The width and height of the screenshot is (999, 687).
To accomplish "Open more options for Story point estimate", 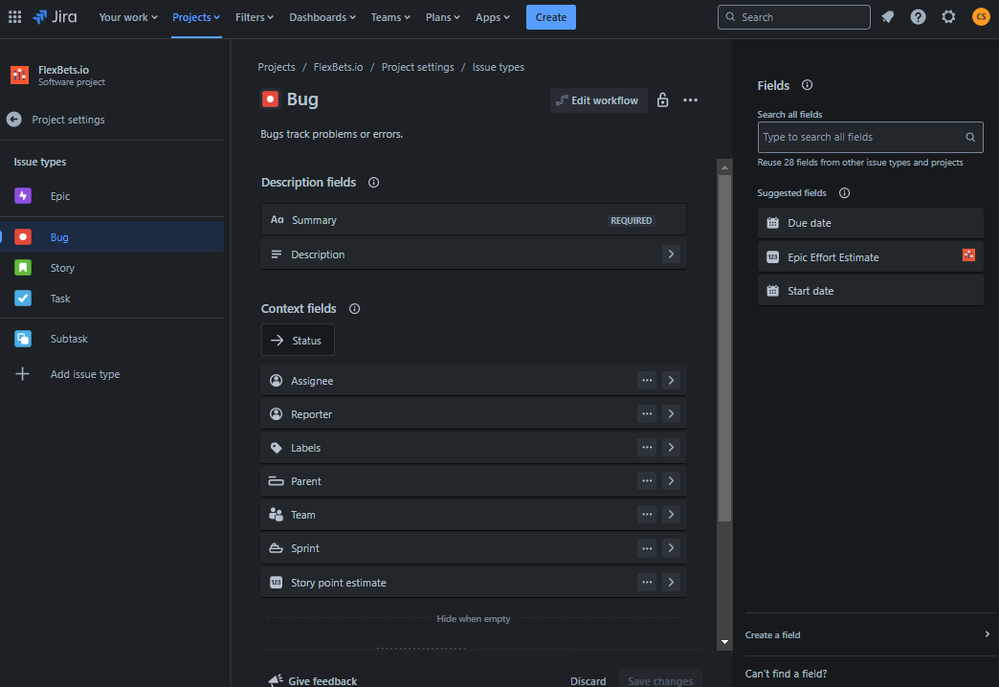I will click(647, 582).
